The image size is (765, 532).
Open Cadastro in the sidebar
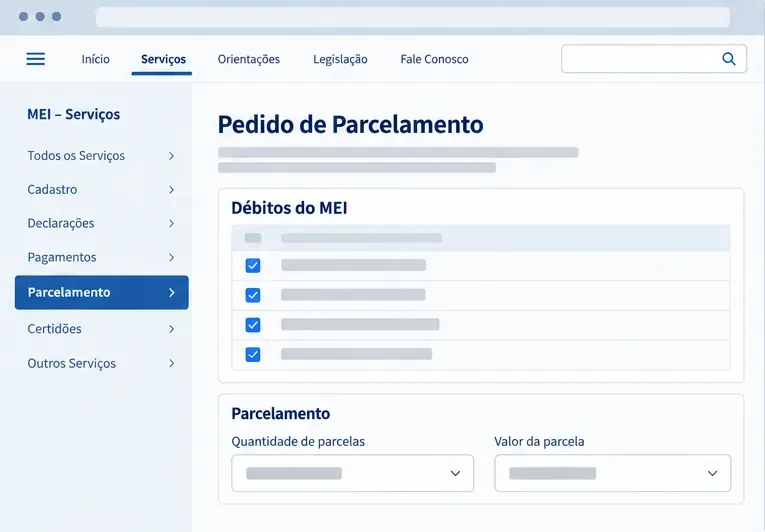point(101,189)
